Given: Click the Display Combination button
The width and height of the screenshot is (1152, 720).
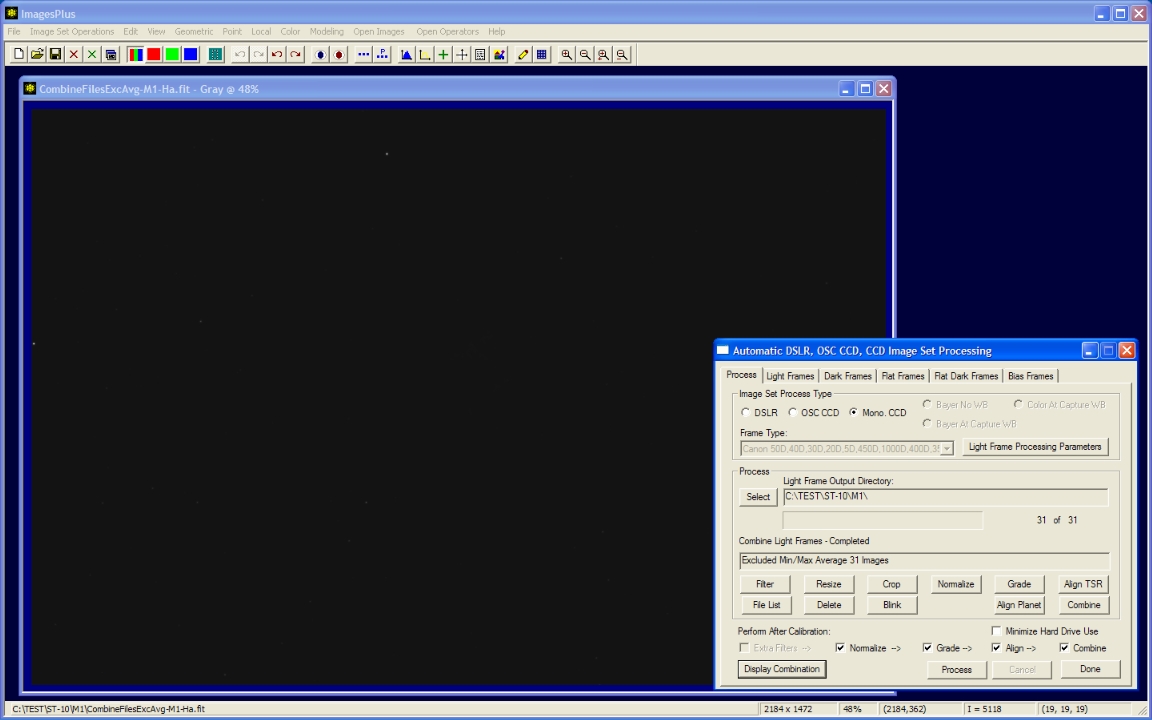Looking at the screenshot, I should (x=782, y=669).
